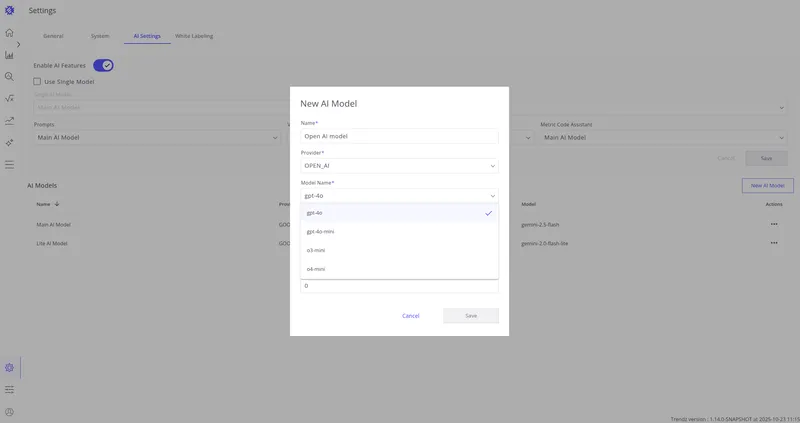Choose o3-mini from the model list
This screenshot has height=423, width=800.
399,250
